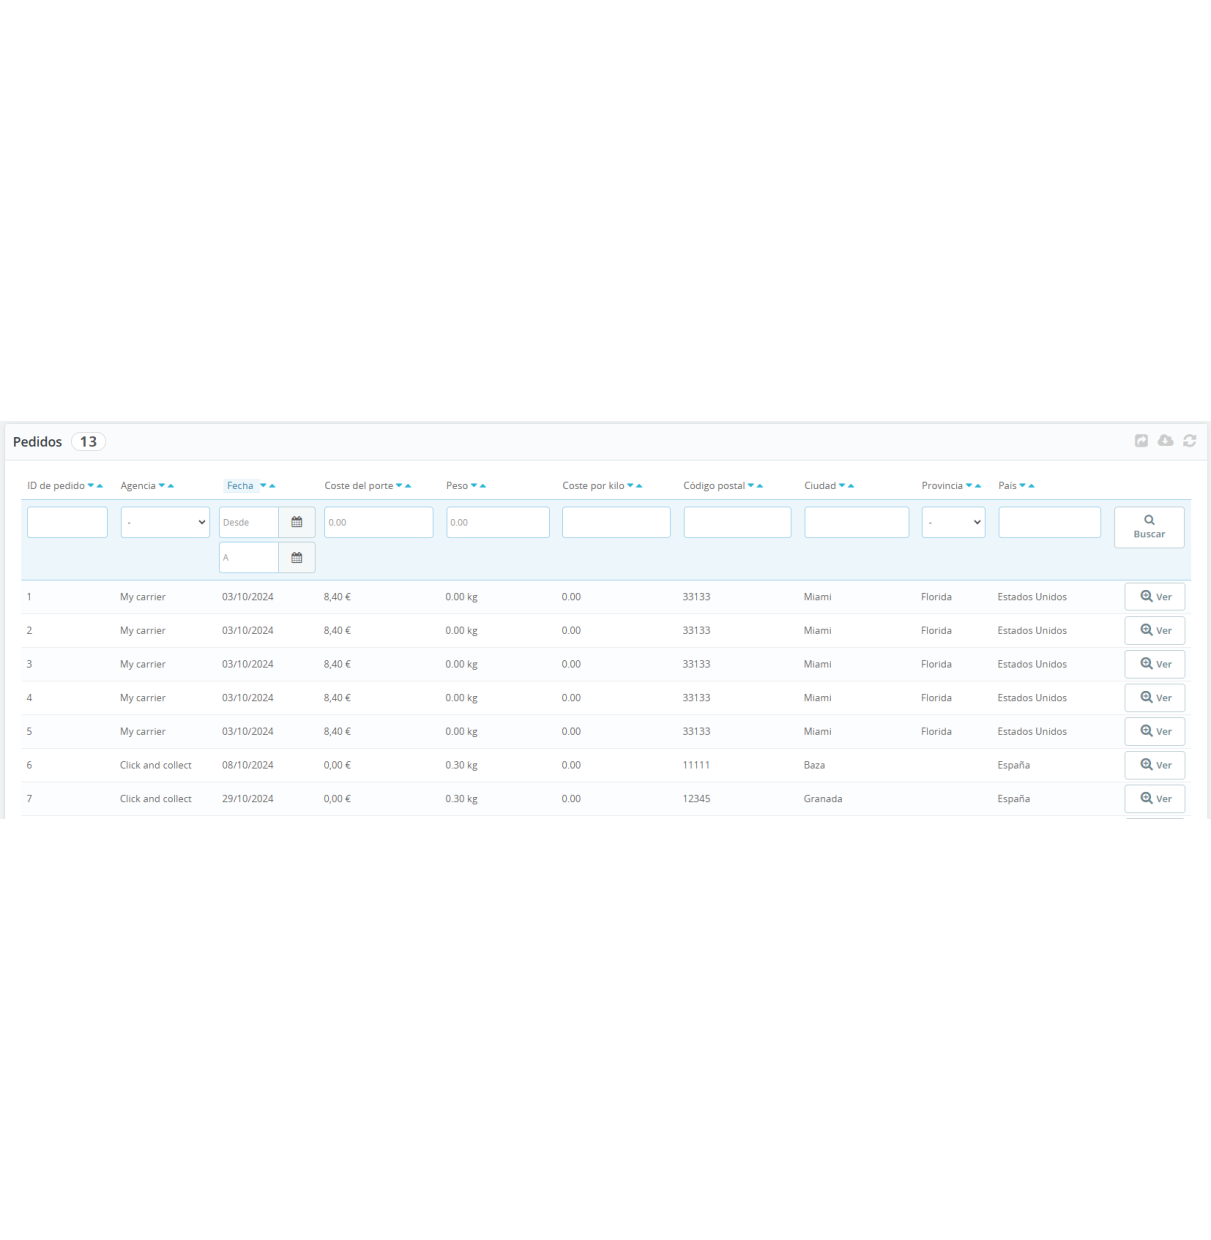Open the Agencia filter dropdown
This screenshot has width=1211, height=1240.
(164, 522)
